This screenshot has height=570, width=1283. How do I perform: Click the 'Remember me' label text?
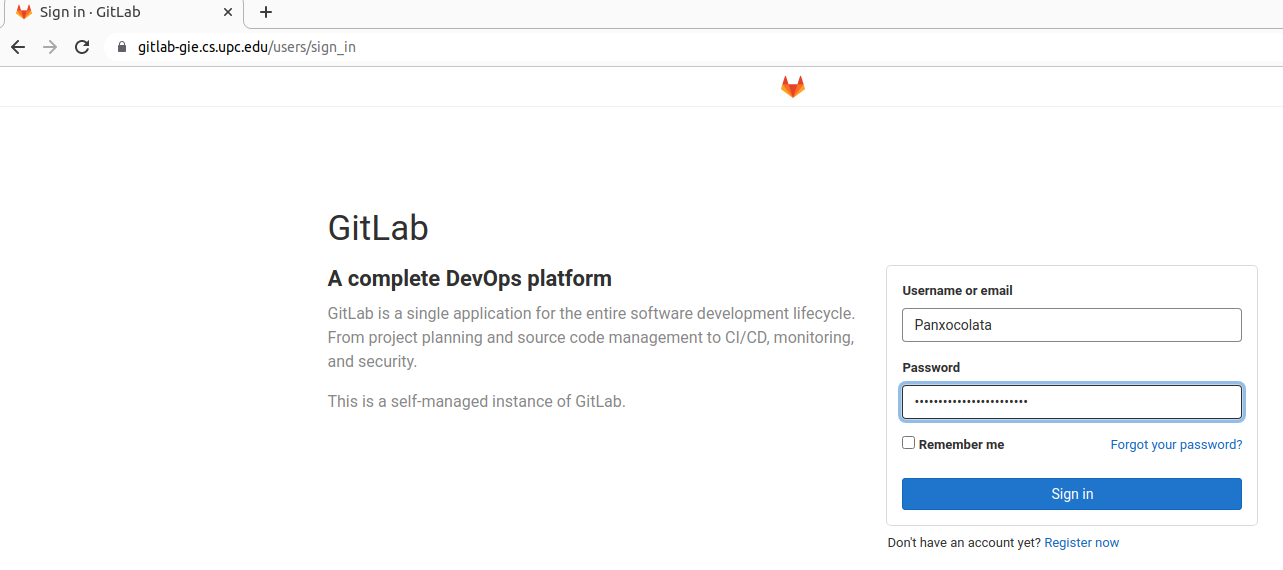click(x=961, y=445)
